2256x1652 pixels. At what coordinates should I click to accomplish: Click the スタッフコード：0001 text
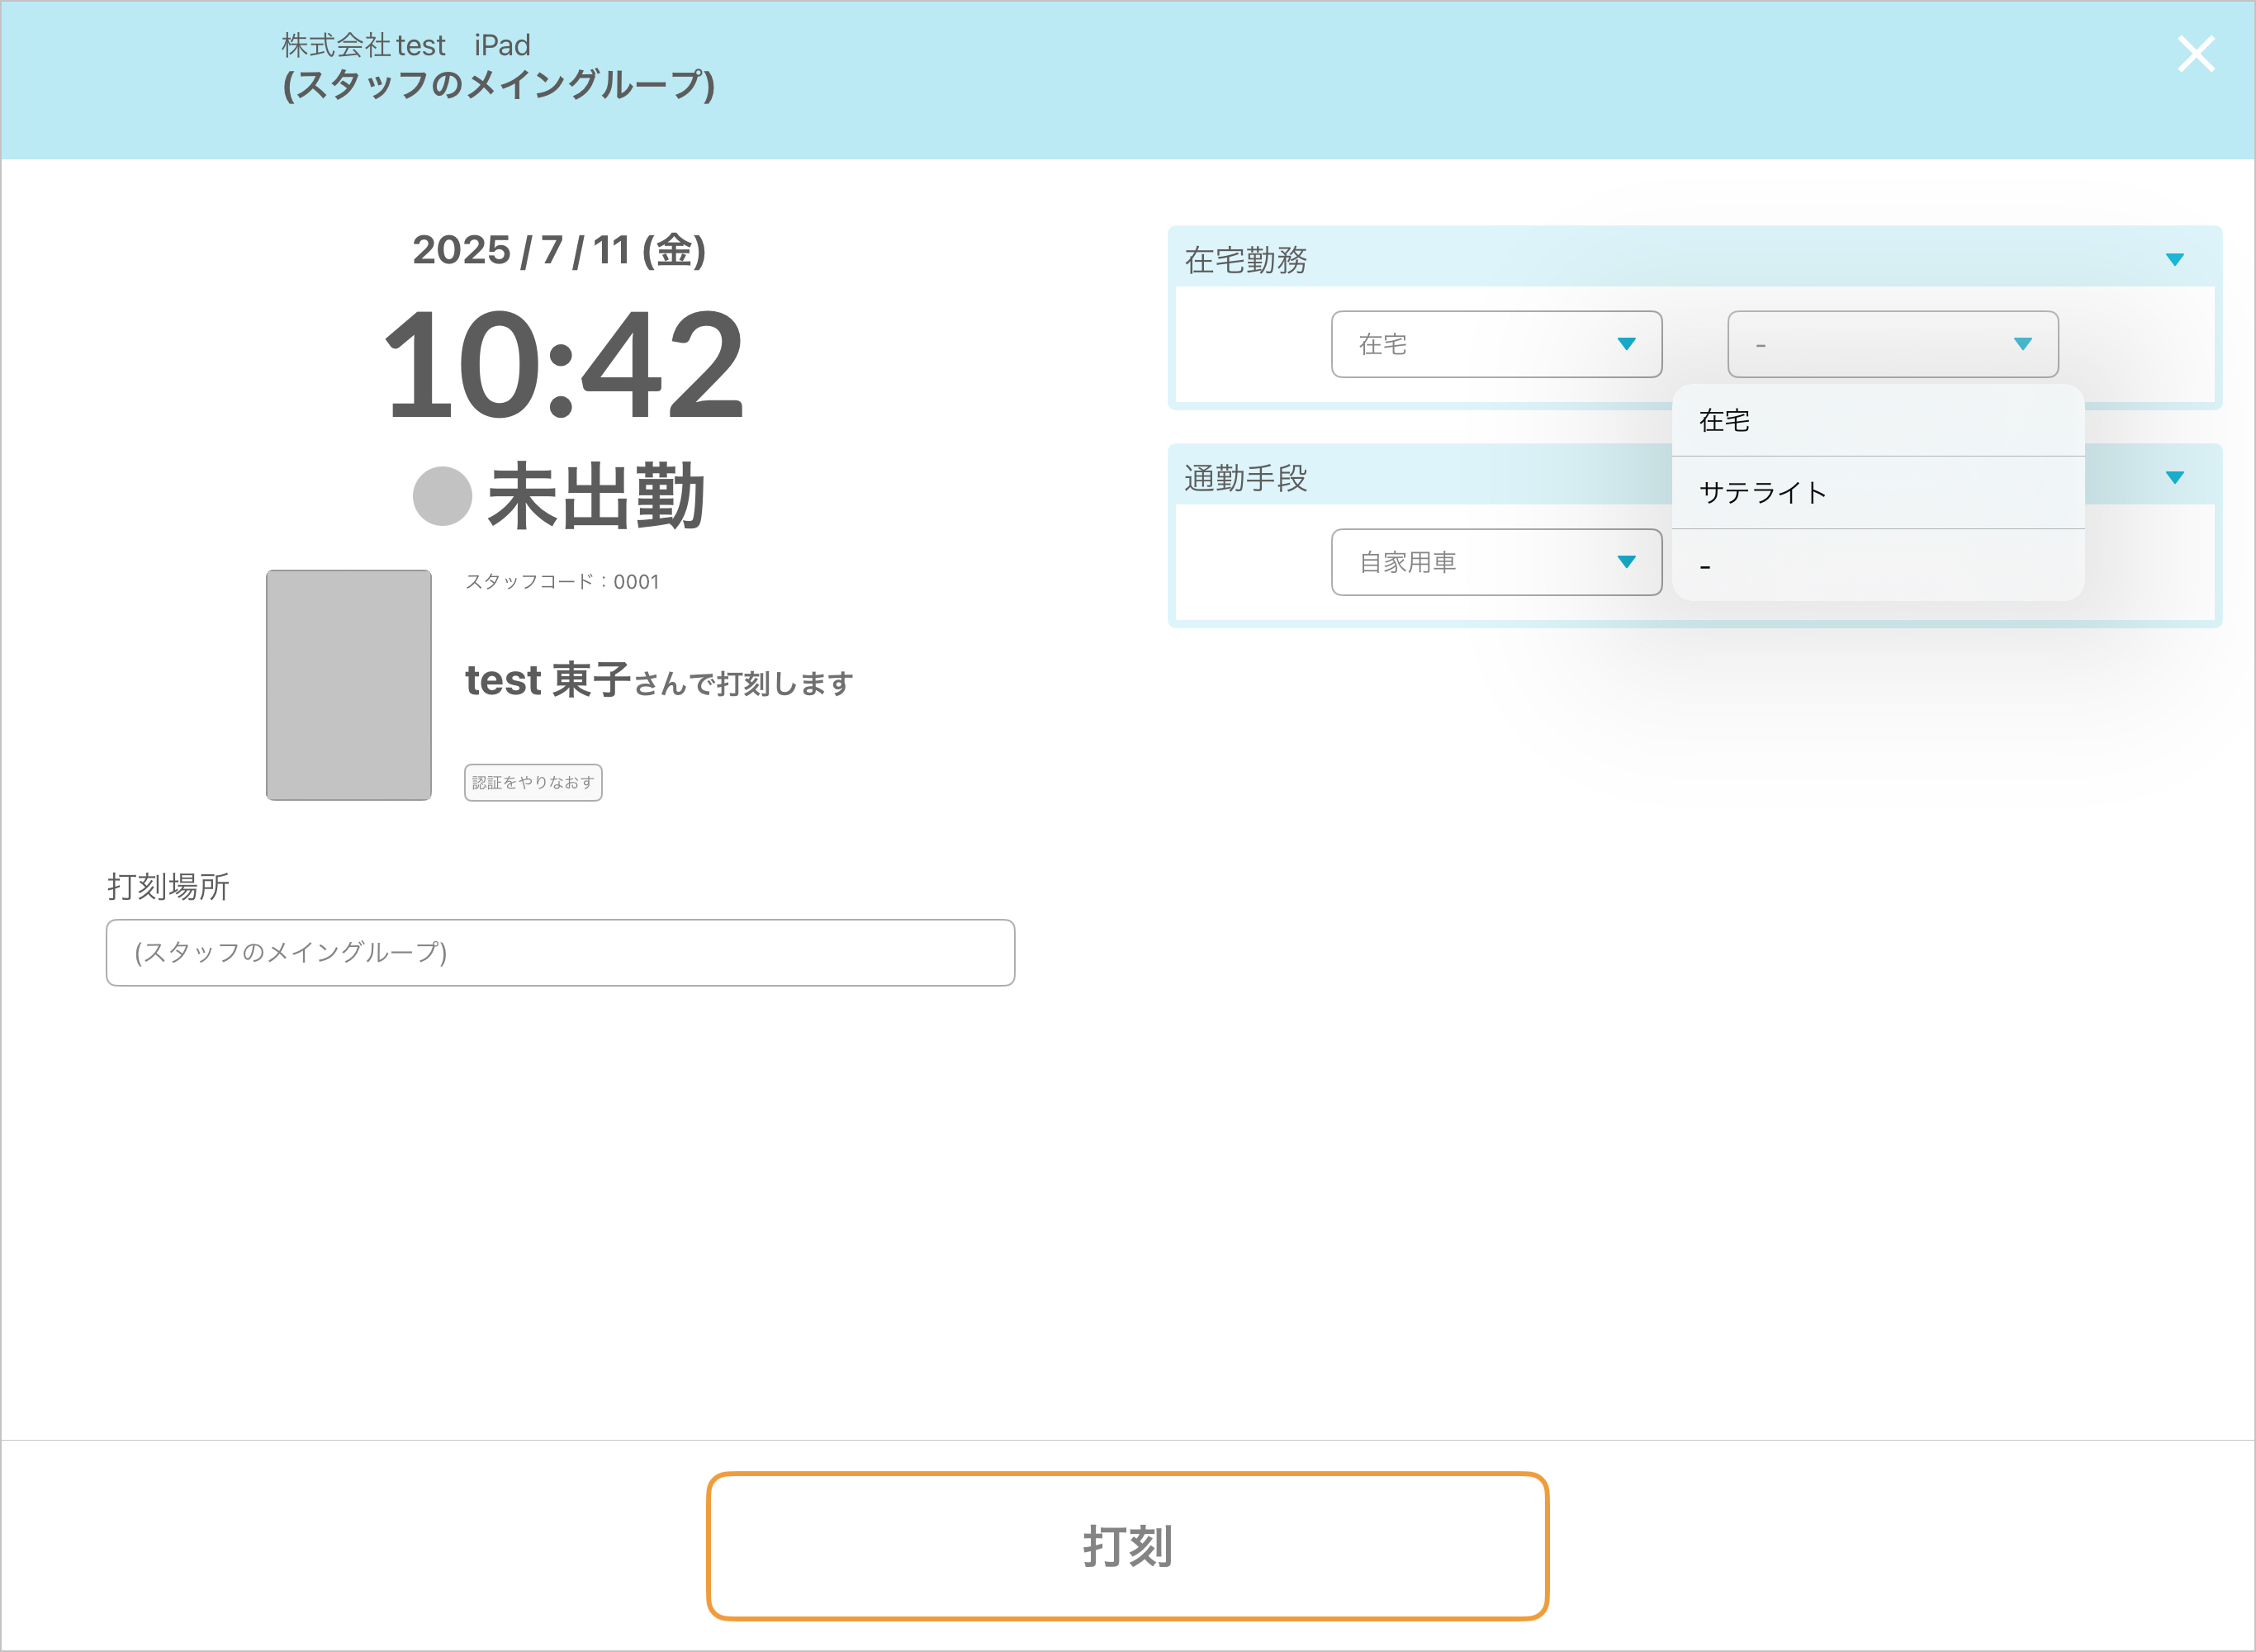point(562,582)
